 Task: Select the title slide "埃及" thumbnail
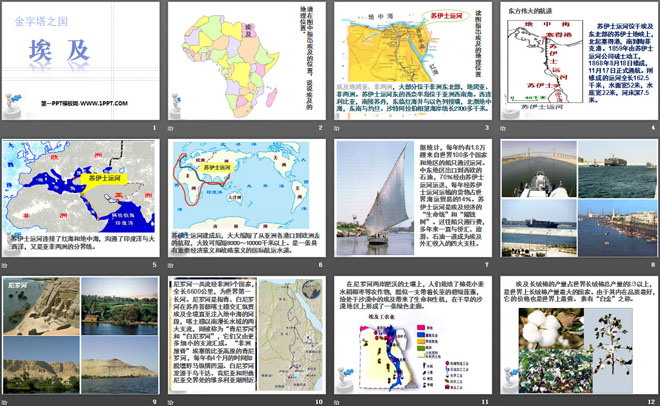pos(82,62)
